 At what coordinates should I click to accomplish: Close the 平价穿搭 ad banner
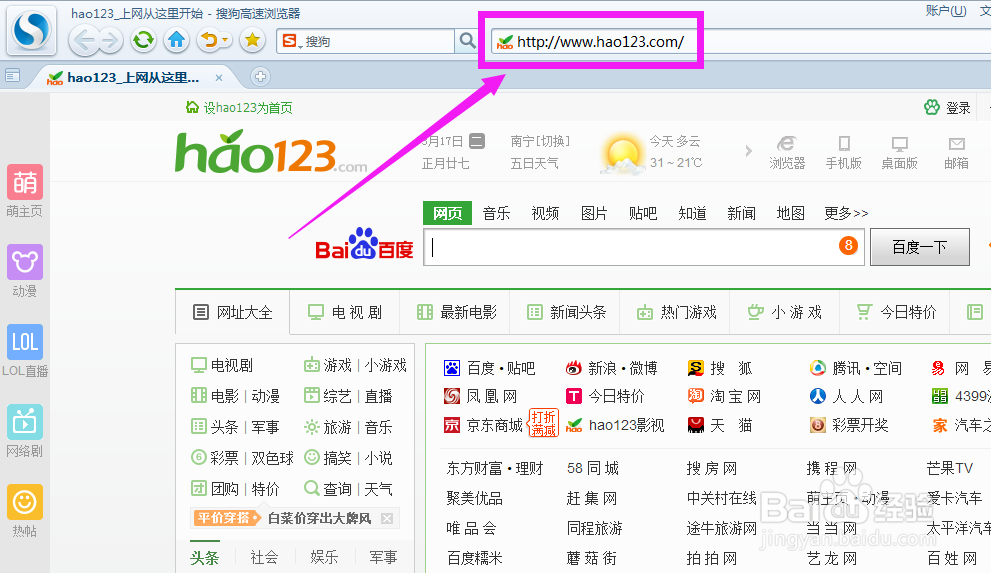[x=387, y=519]
